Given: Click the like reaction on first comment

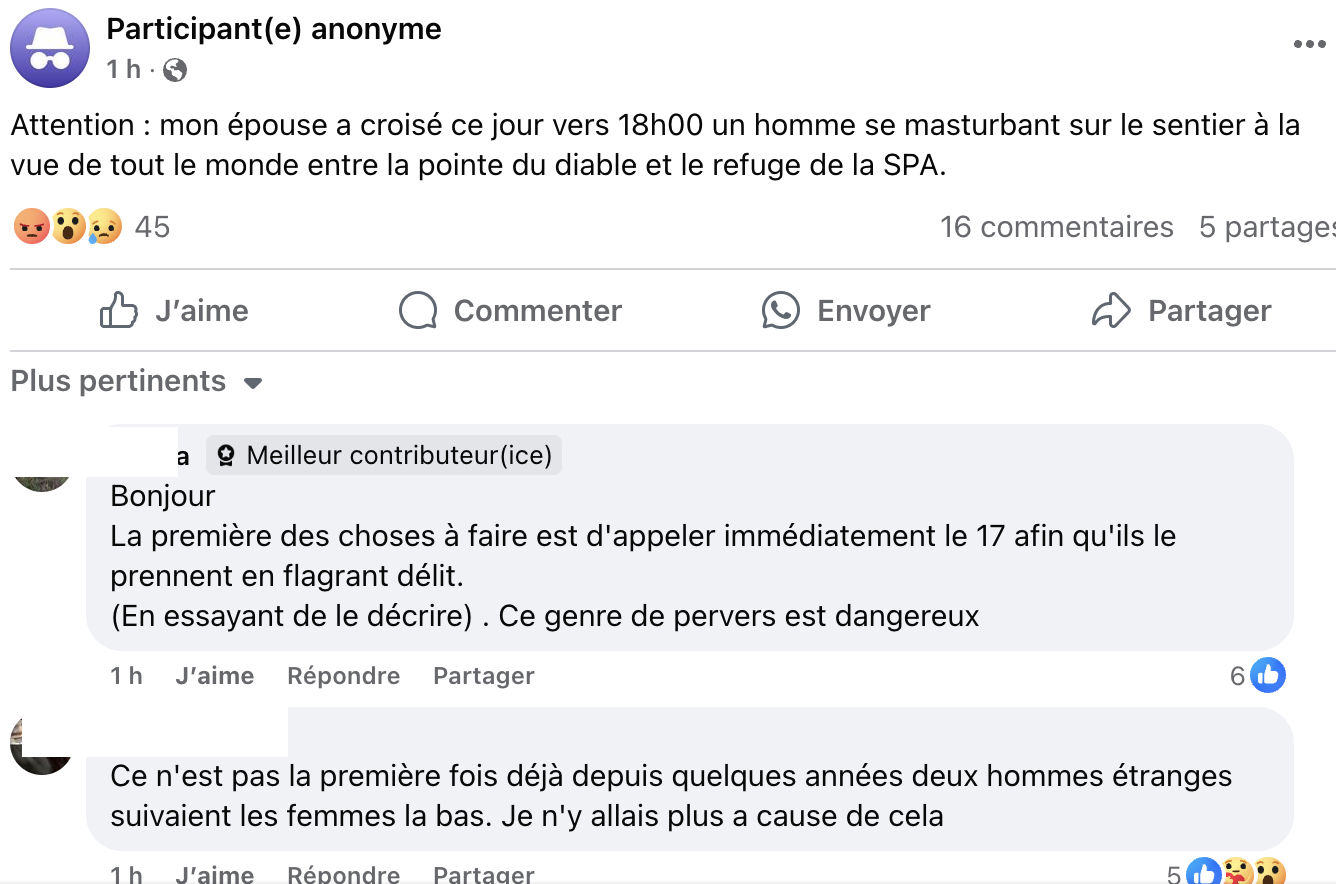Looking at the screenshot, I should coord(1267,676).
